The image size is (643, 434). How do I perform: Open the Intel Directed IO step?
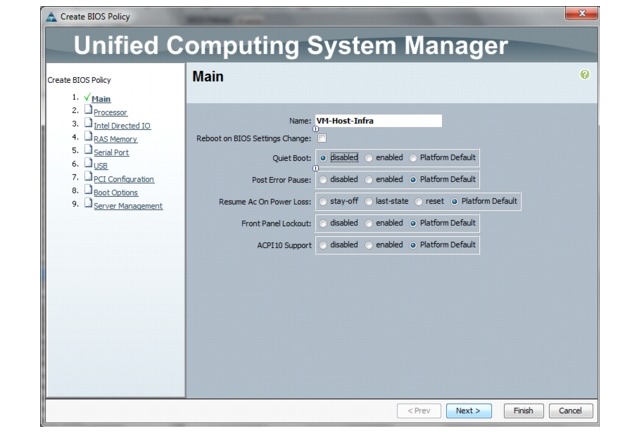pos(122,126)
